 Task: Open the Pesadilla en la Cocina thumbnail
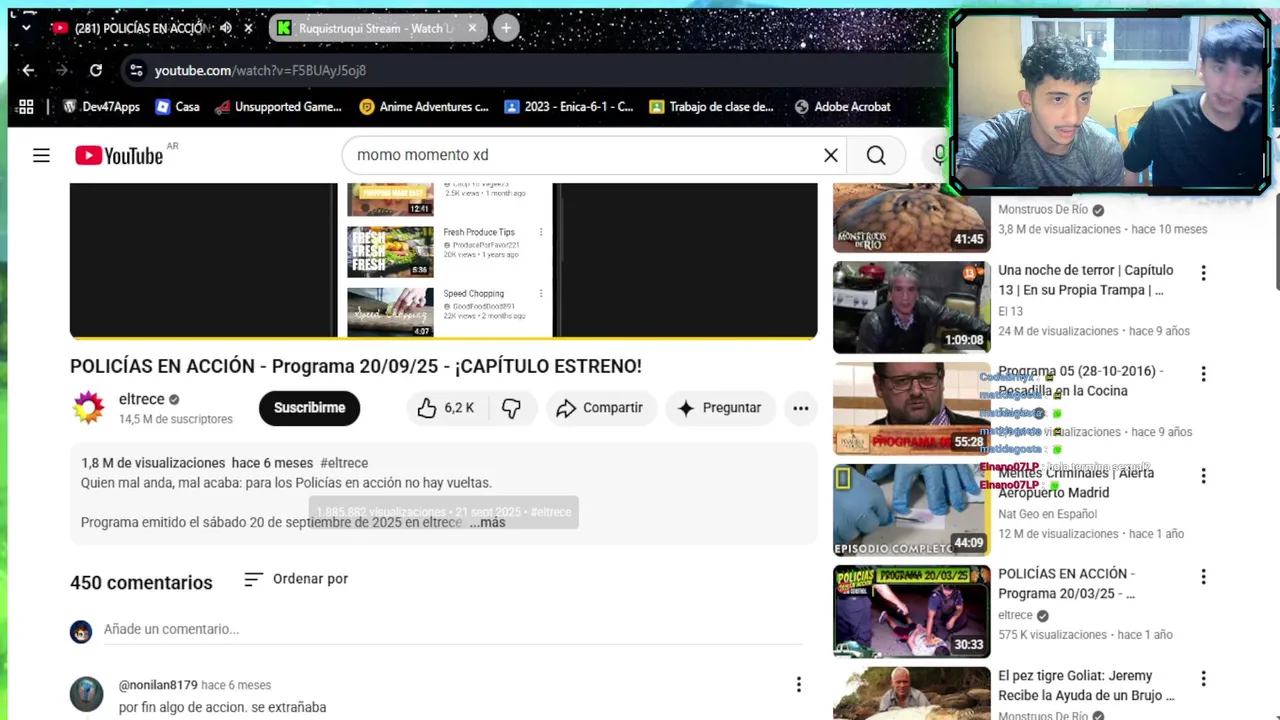click(x=911, y=408)
